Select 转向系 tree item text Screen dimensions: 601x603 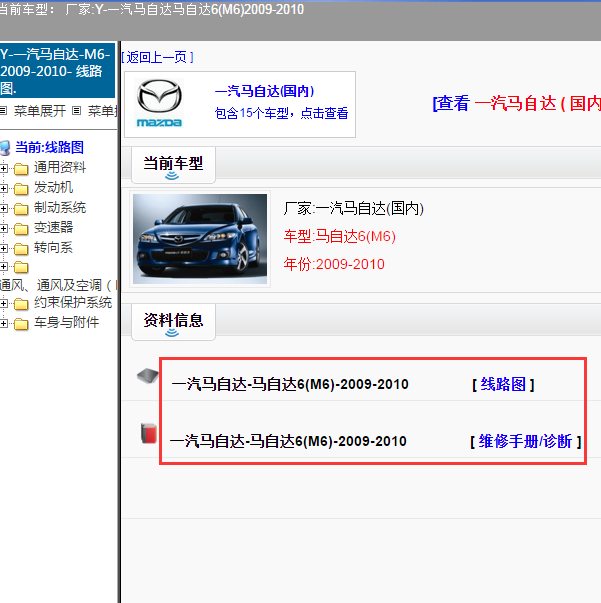point(53,247)
